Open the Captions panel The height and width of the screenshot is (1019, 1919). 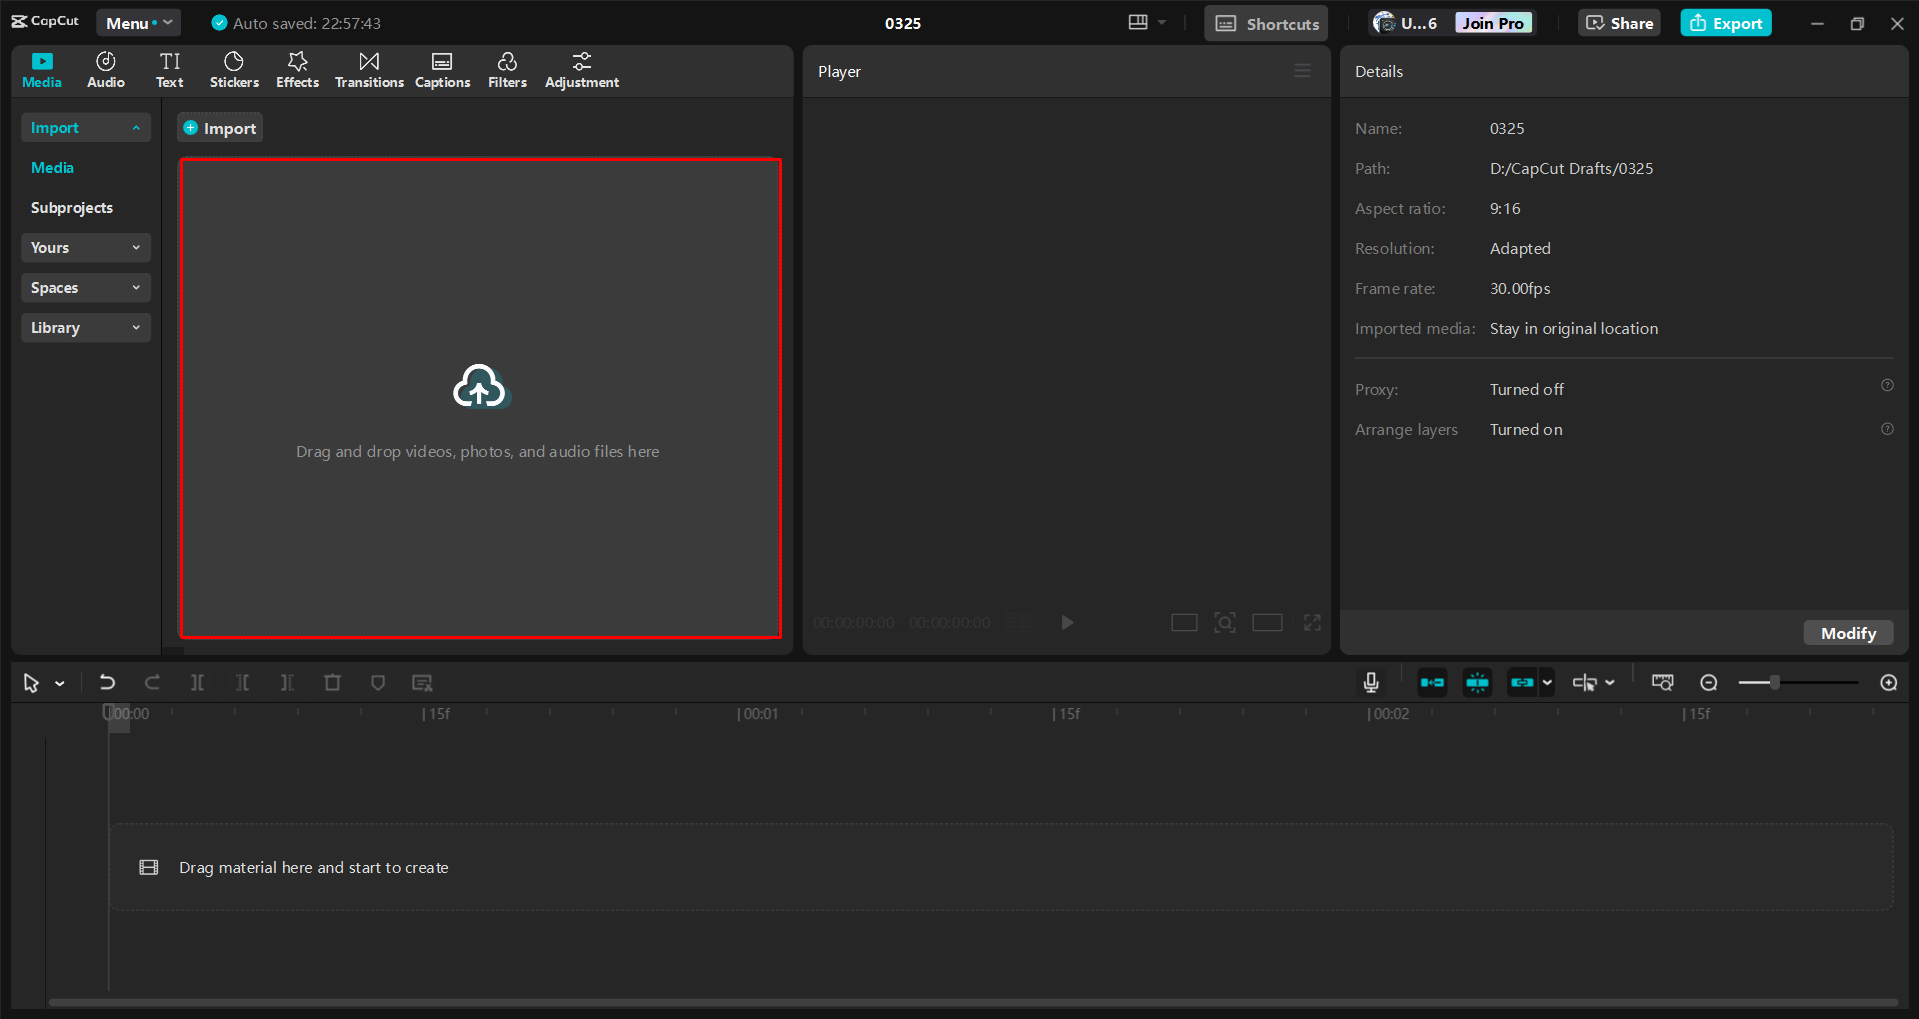pos(442,69)
